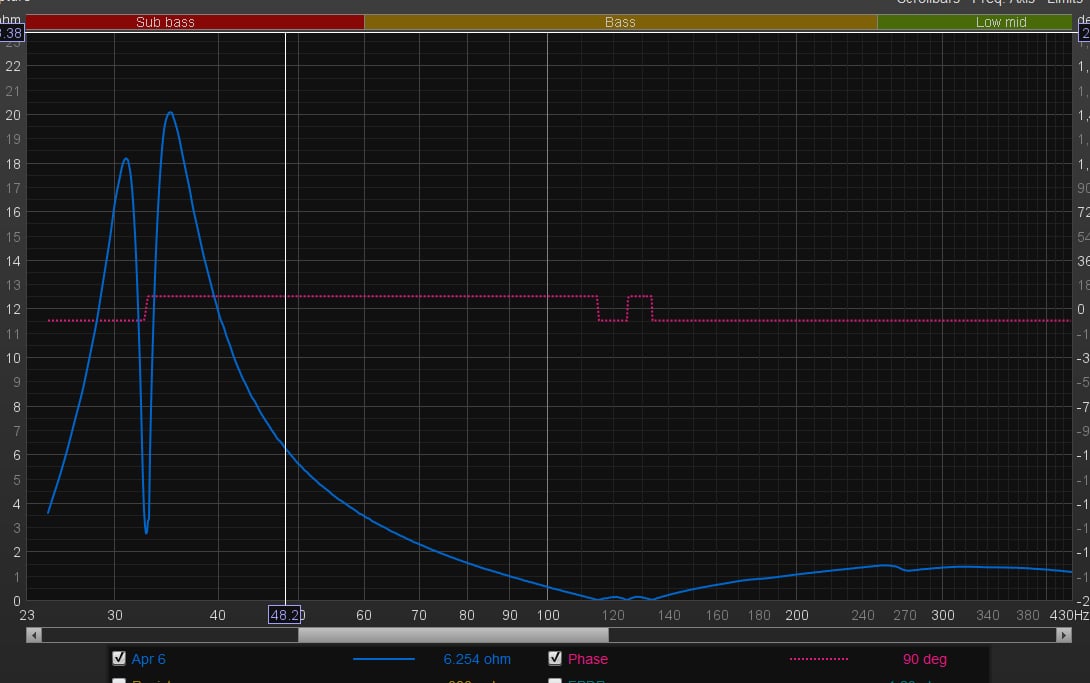Uncheck the Apr 6 trace checkbox

pos(119,658)
